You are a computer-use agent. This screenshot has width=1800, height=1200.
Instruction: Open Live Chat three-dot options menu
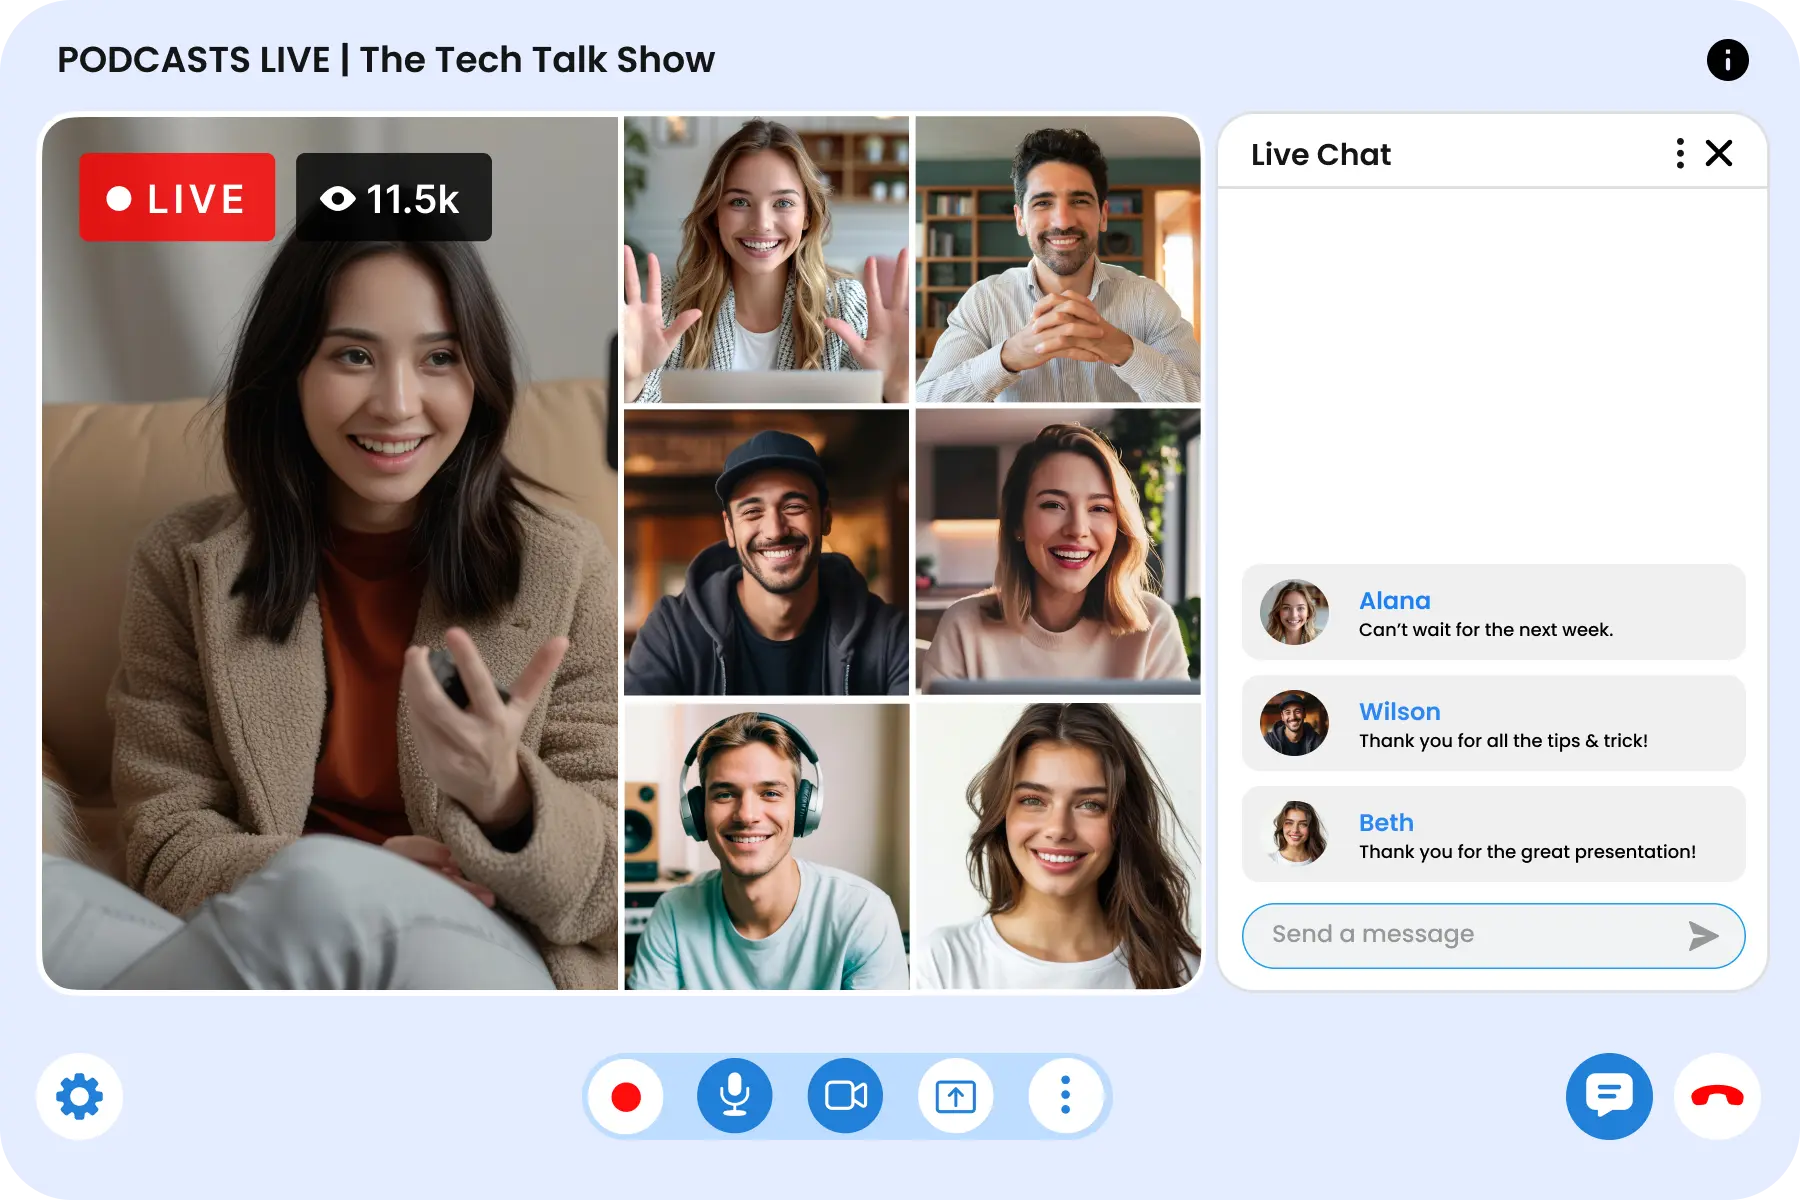pyautogui.click(x=1680, y=153)
